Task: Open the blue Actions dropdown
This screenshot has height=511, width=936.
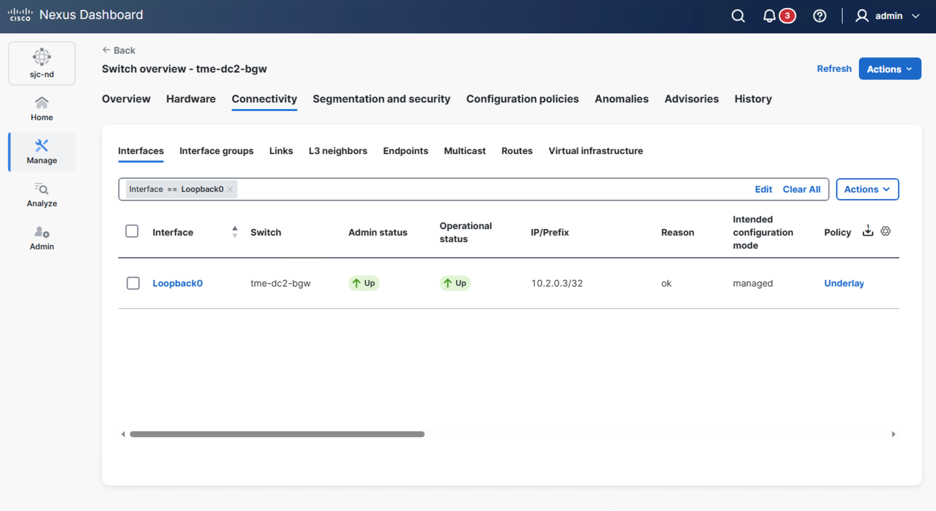Action: (889, 69)
